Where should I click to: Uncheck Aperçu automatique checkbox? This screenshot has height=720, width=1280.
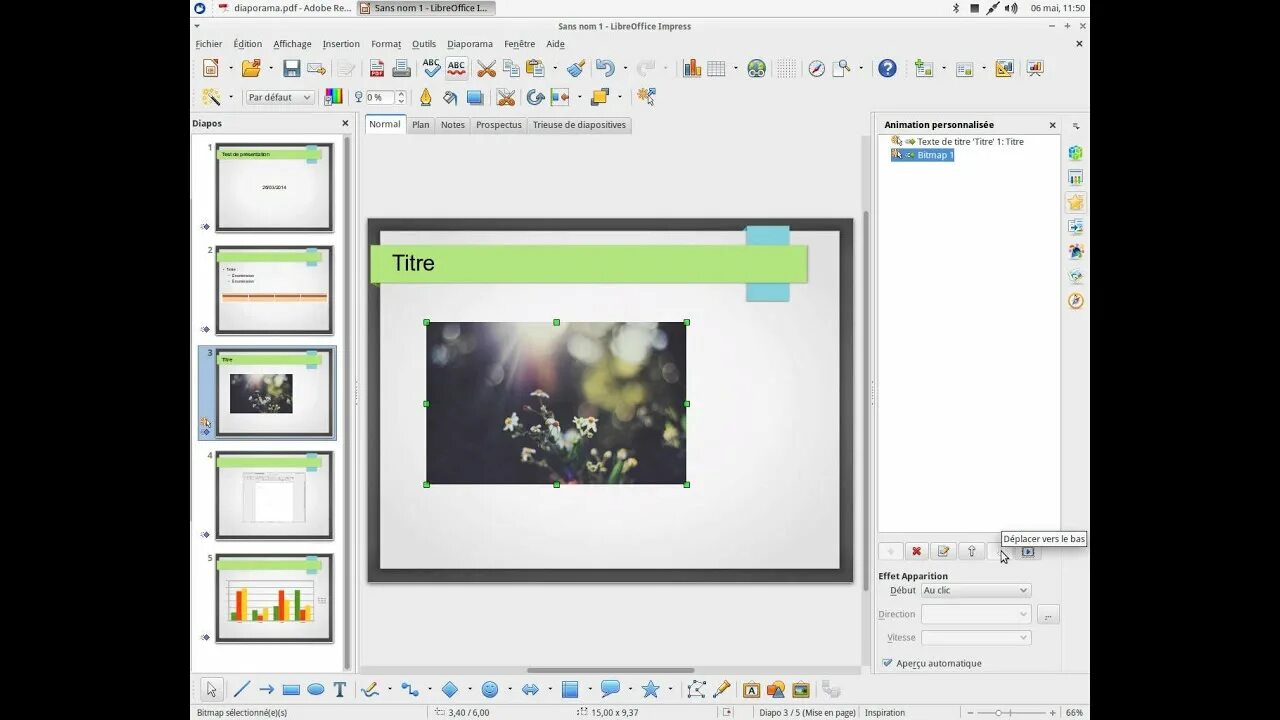(x=887, y=663)
